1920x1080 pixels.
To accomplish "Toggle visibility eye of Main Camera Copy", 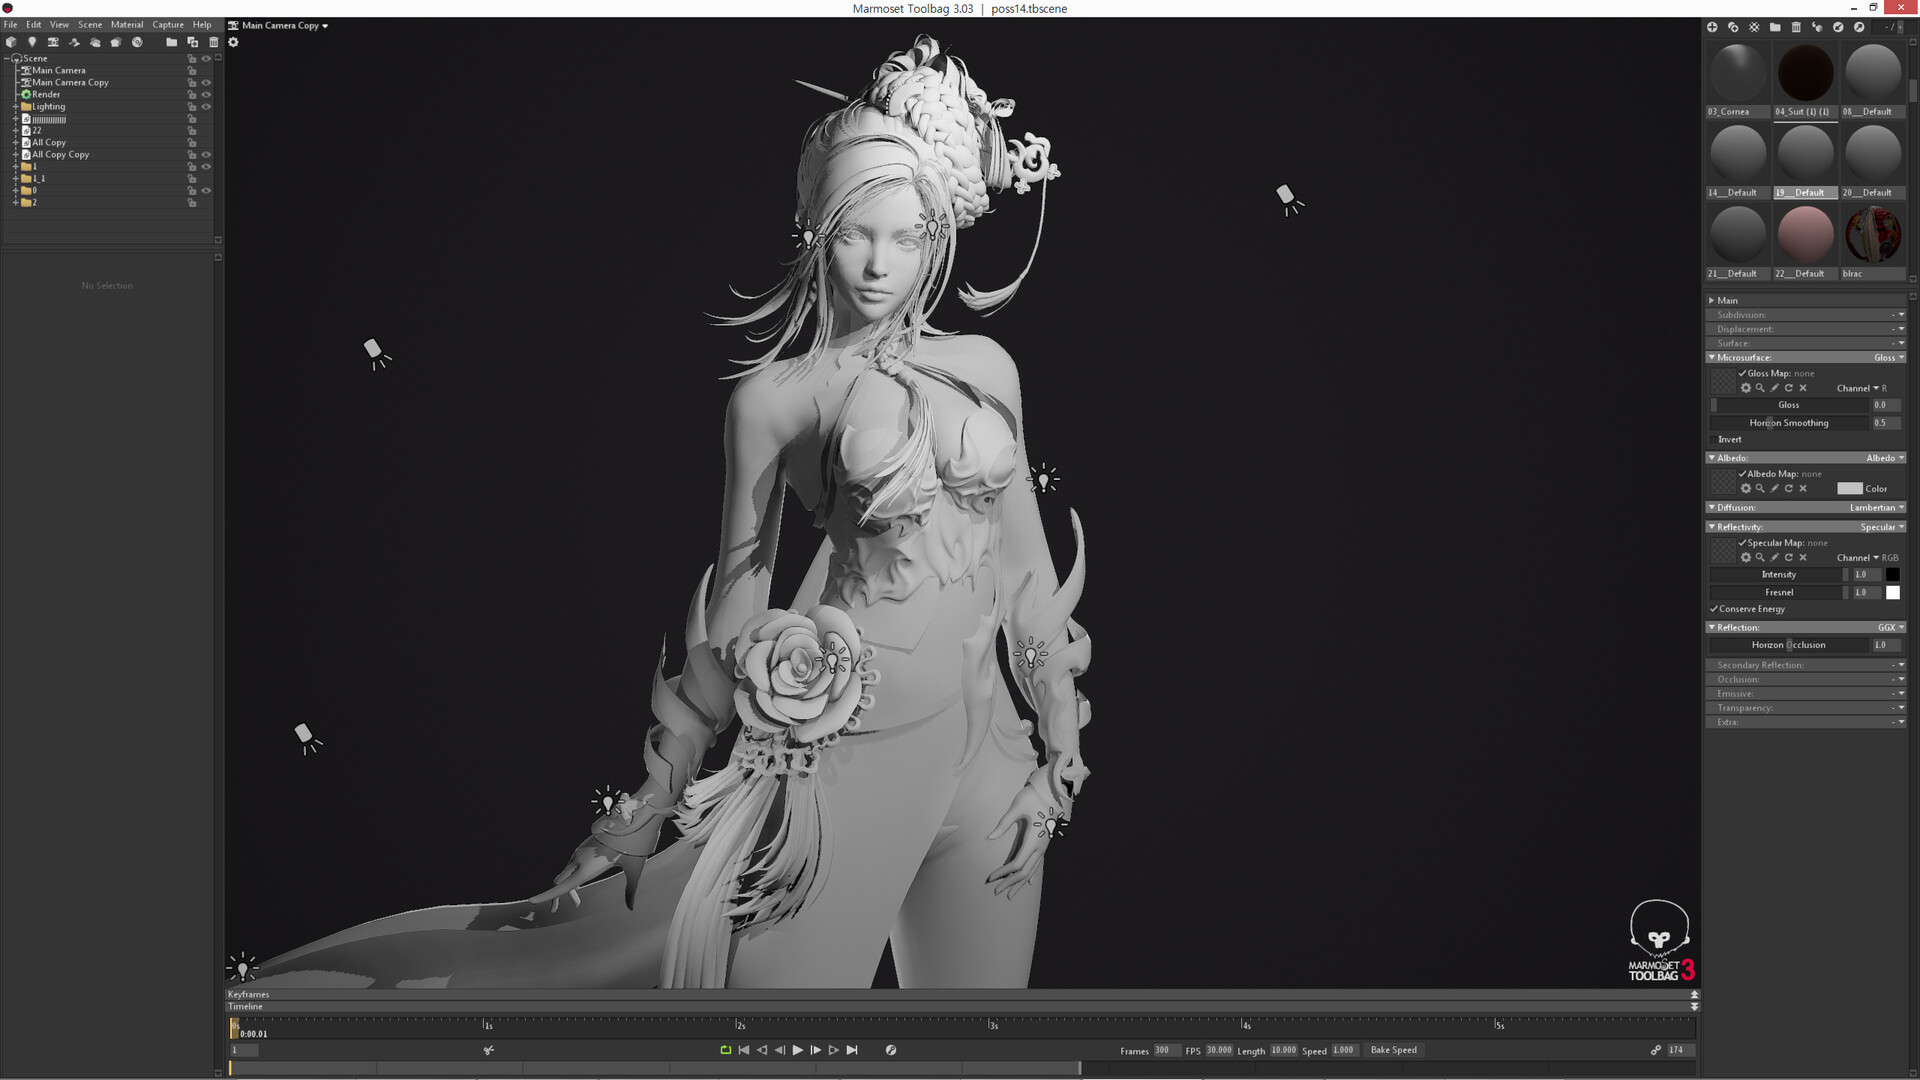I will (x=207, y=83).
